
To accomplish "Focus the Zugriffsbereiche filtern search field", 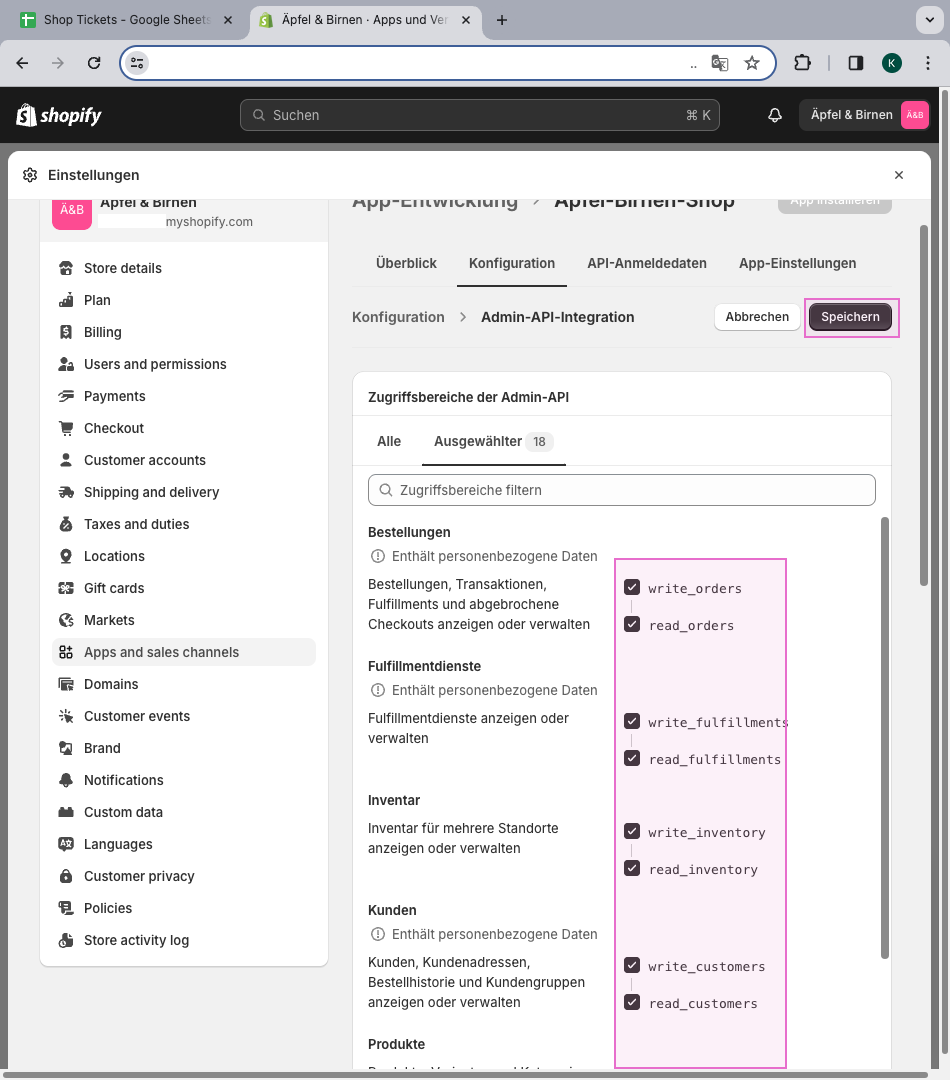I will [622, 490].
